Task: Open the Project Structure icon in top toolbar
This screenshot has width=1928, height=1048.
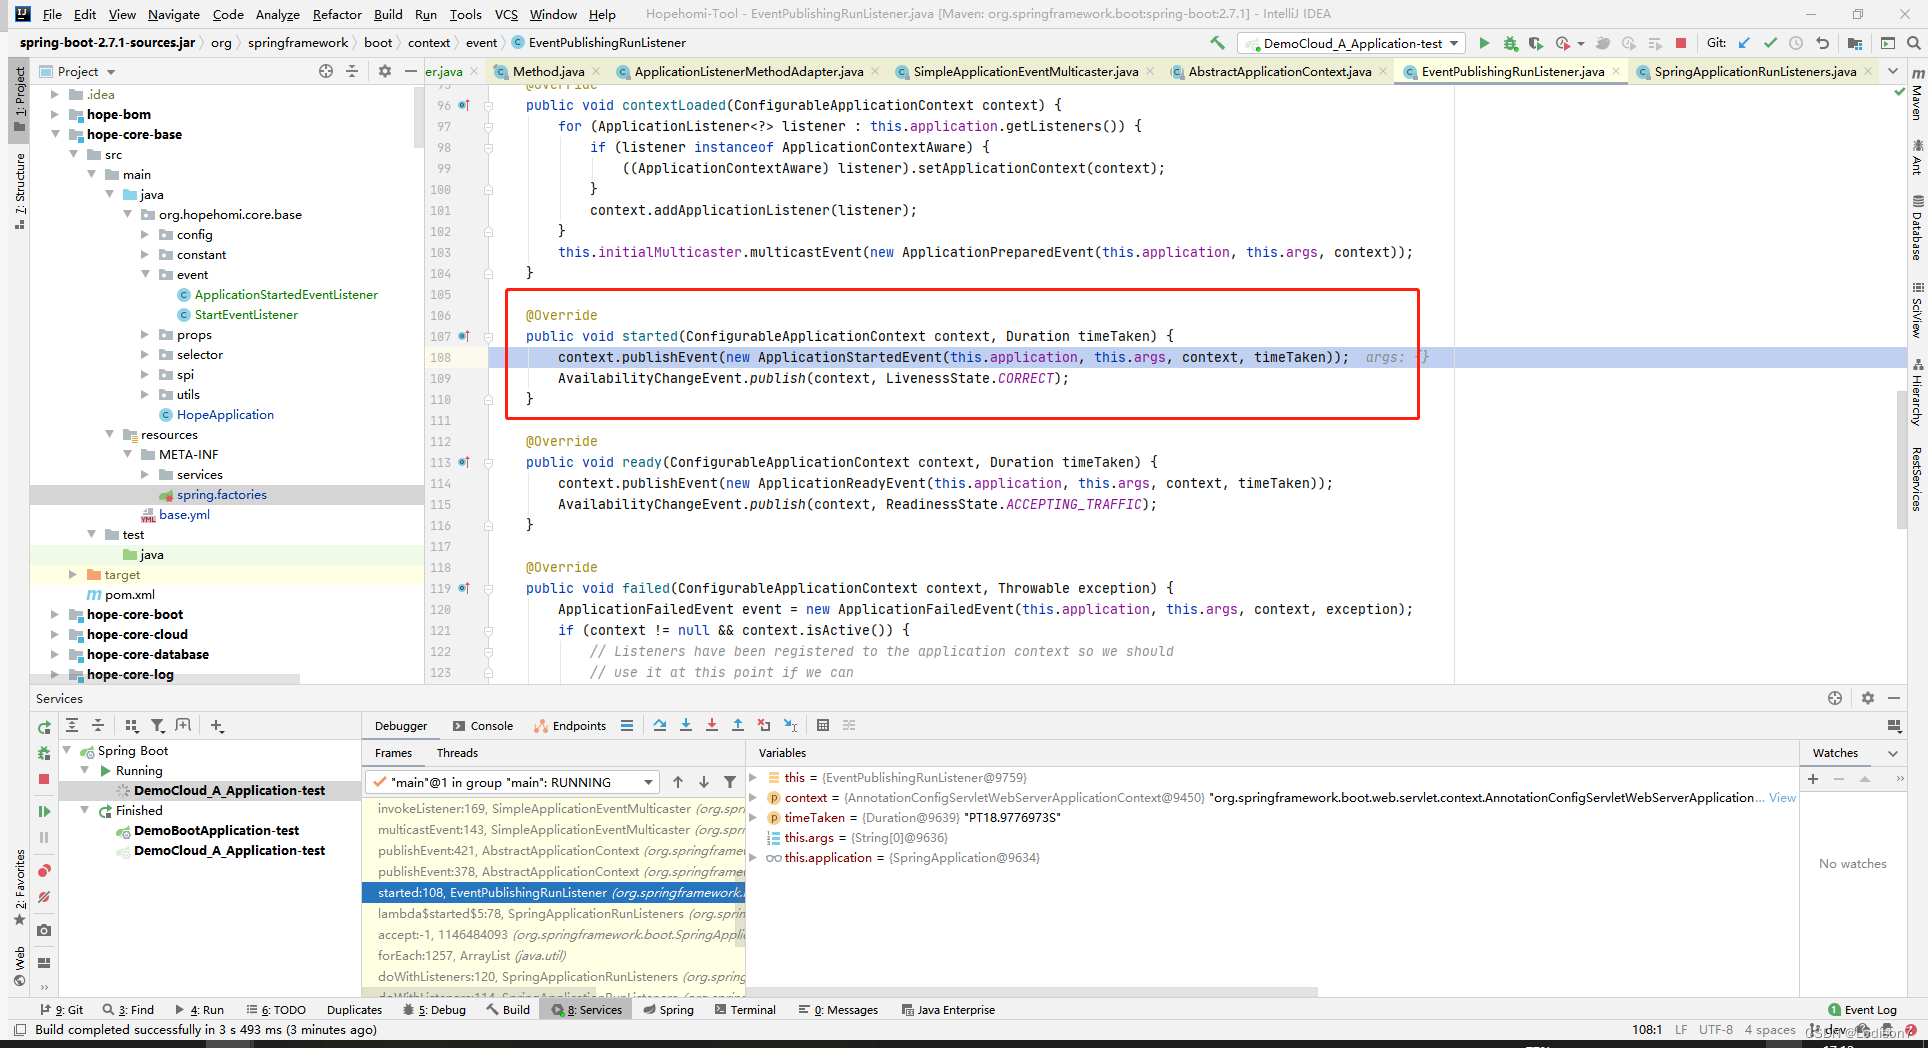Action: tap(1855, 43)
